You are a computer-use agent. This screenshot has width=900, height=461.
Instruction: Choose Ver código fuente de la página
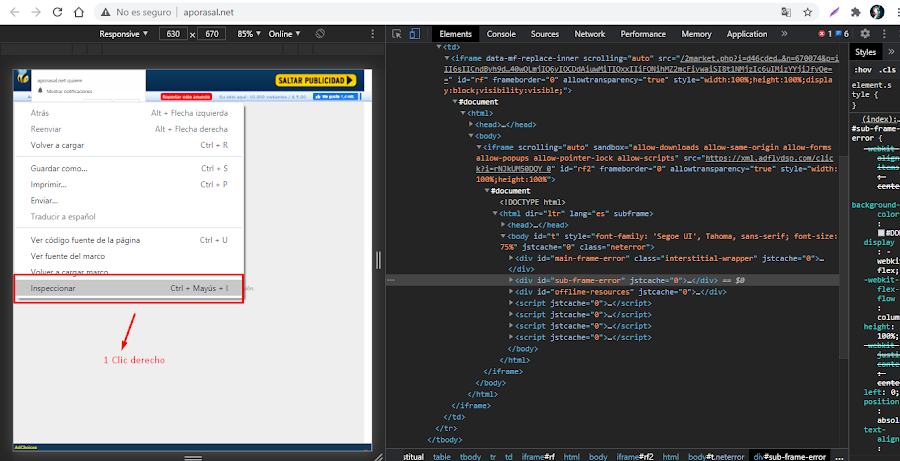[x=129, y=240]
